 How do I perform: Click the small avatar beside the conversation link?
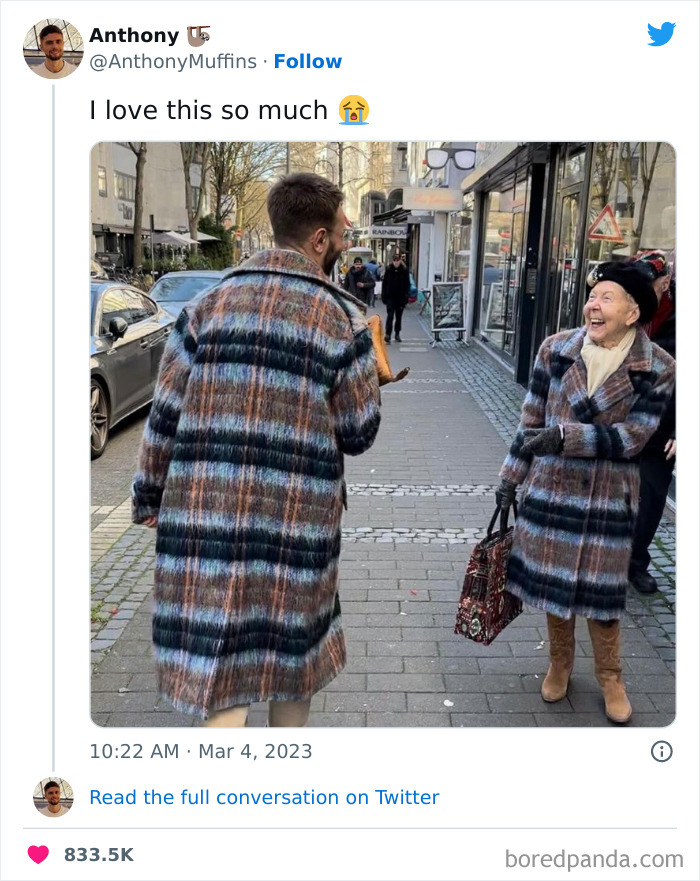tap(52, 797)
